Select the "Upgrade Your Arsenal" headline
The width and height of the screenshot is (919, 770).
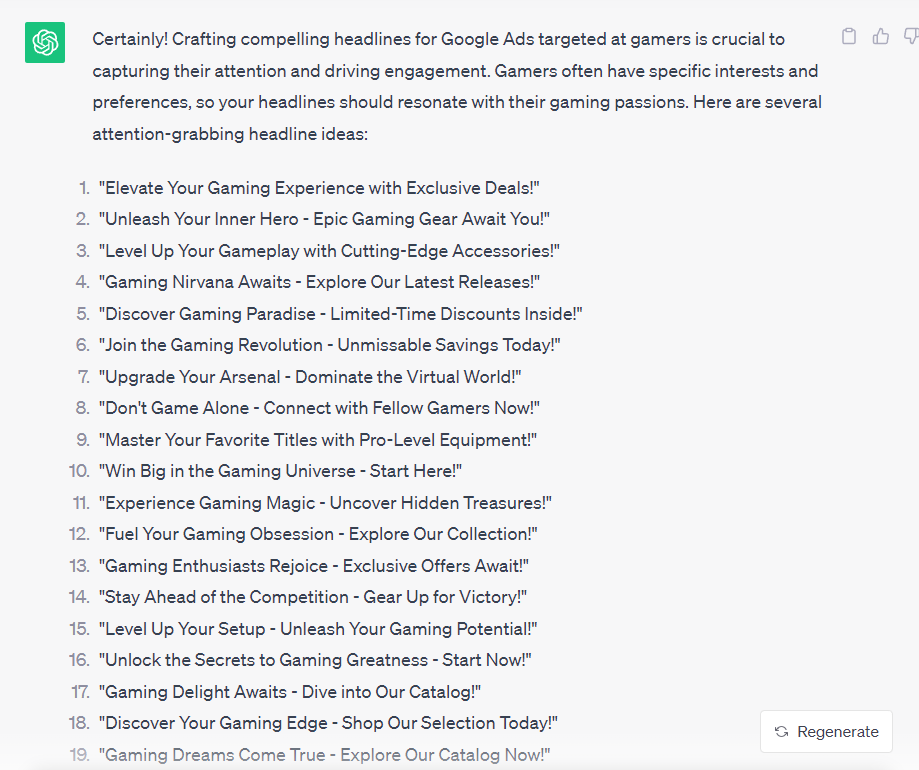tap(310, 377)
